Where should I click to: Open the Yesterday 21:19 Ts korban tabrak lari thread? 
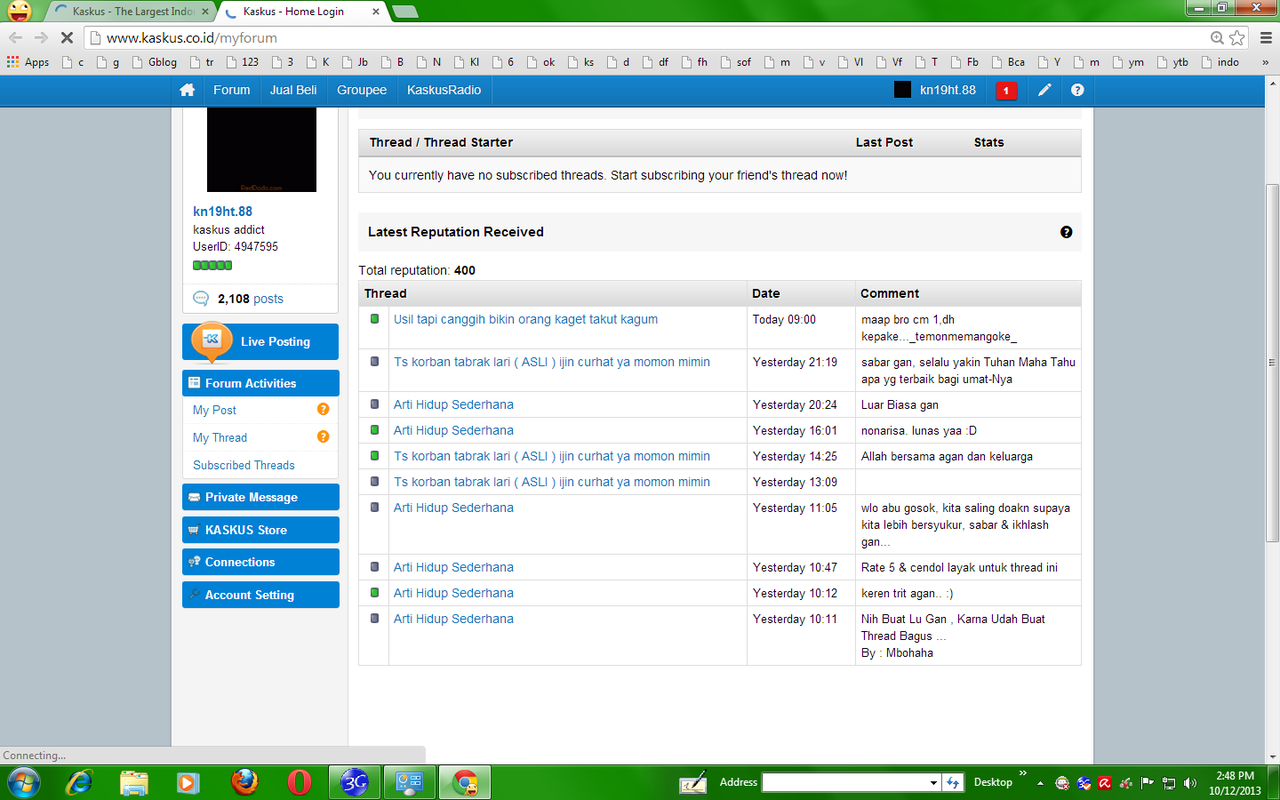tap(552, 362)
